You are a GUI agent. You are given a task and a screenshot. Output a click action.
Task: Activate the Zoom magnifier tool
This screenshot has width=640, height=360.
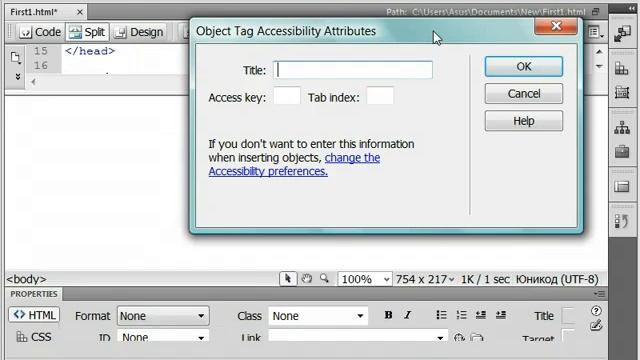[324, 279]
